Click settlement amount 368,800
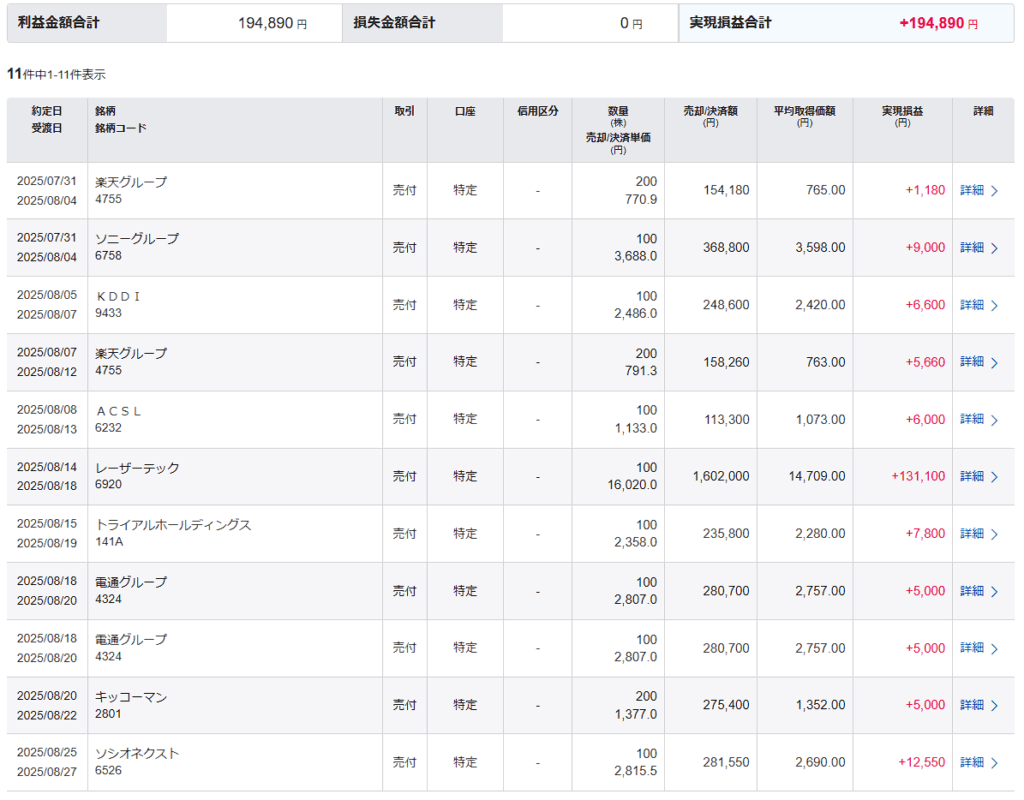The image size is (1024, 800). click(x=726, y=248)
